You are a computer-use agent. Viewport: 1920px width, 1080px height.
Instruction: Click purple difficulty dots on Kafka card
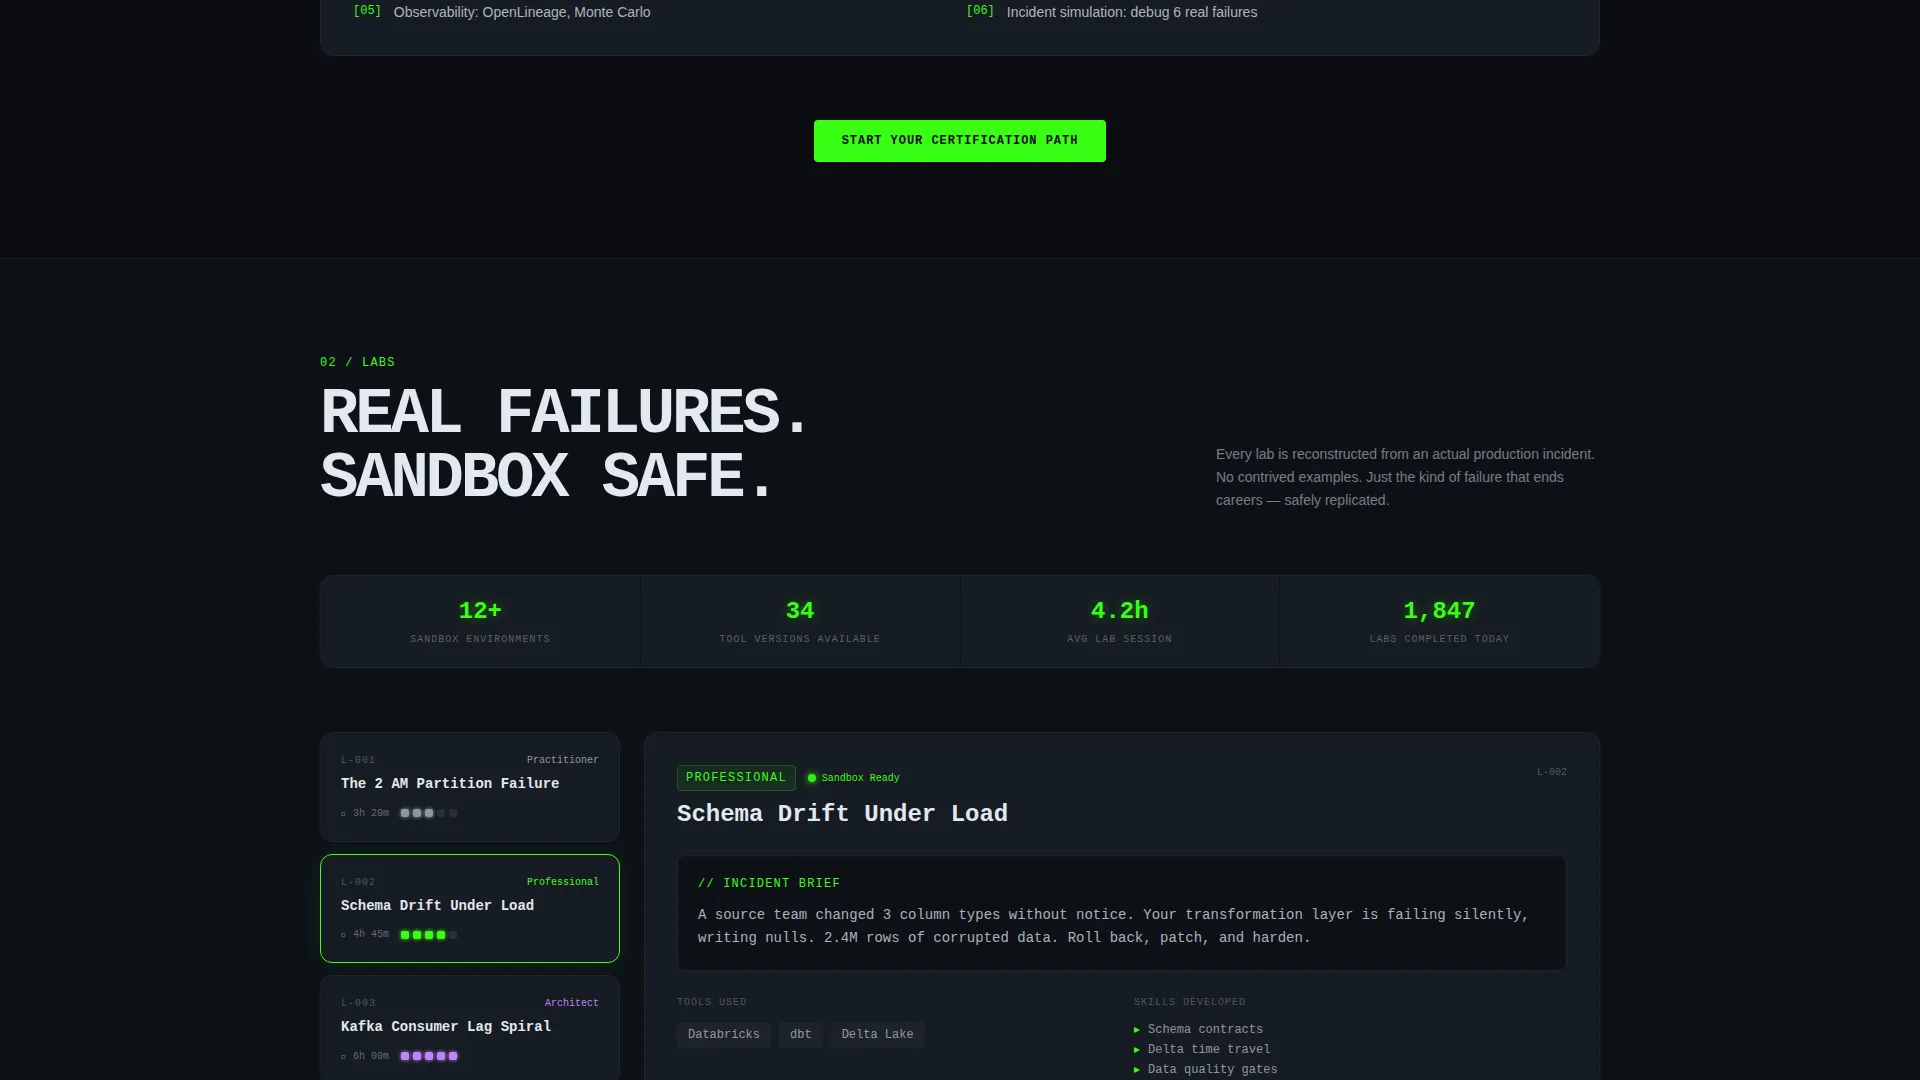coord(429,1056)
